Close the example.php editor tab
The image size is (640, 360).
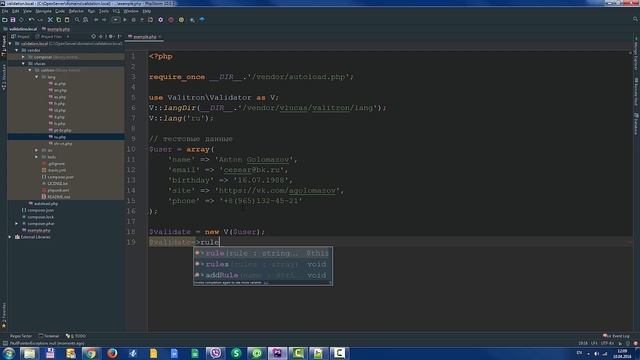(160, 37)
